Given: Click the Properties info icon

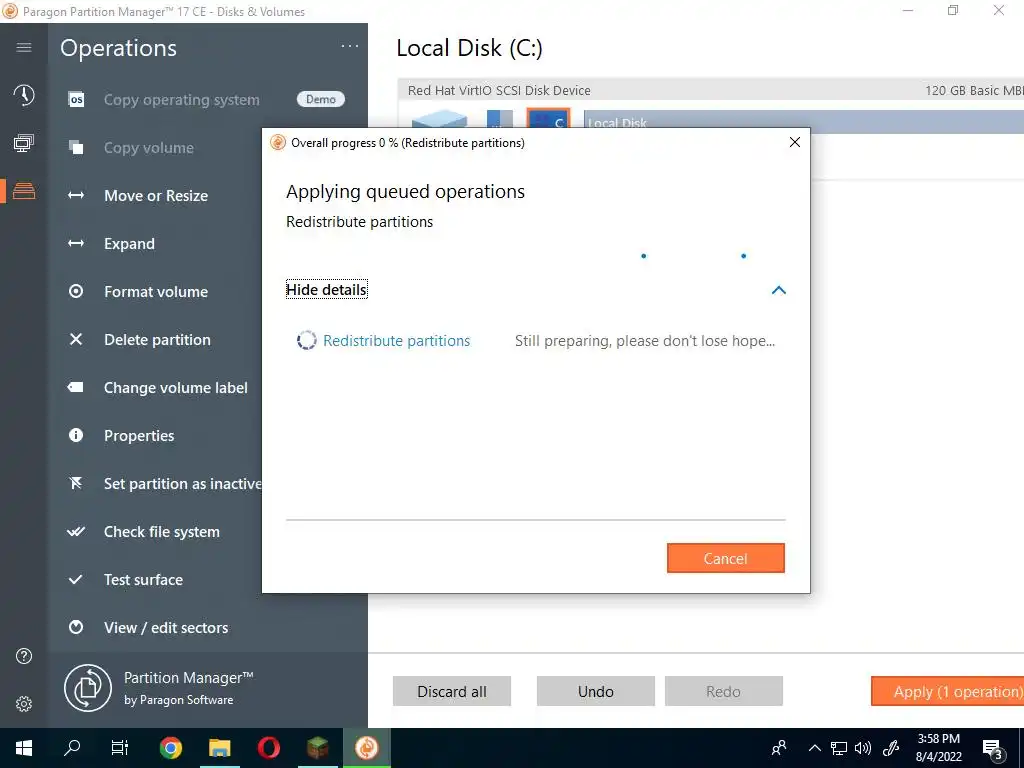Looking at the screenshot, I should (x=76, y=435).
